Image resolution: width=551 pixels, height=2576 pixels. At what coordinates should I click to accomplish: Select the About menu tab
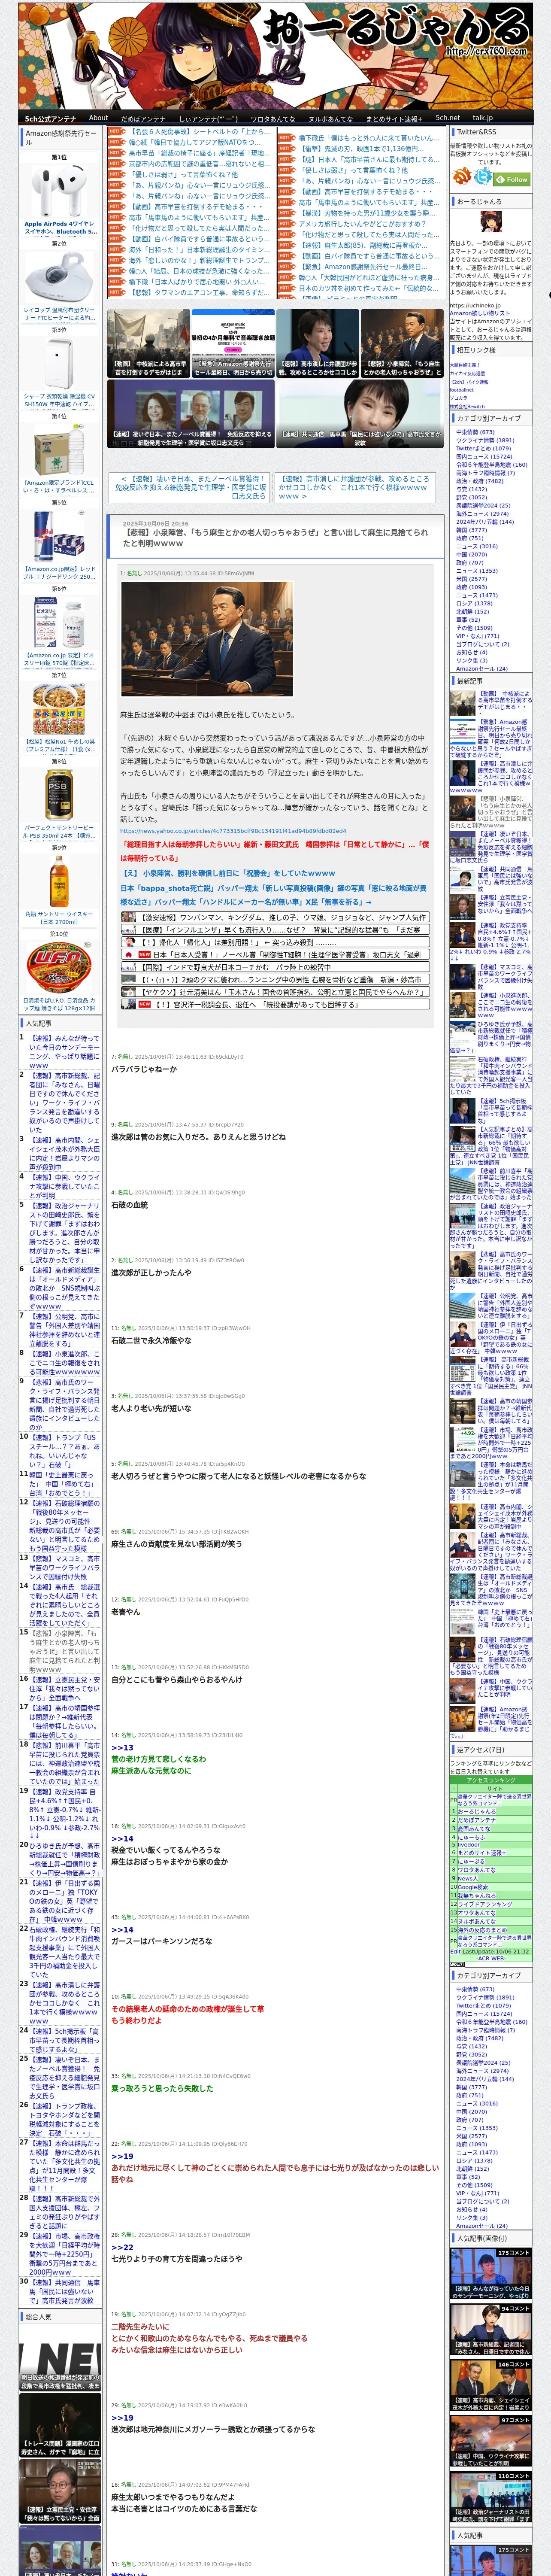tap(98, 118)
